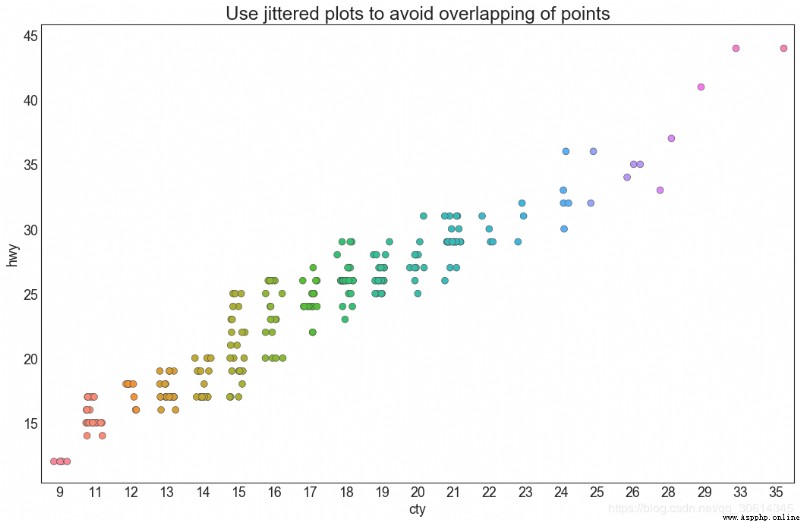This screenshot has width=800, height=522.
Task: Click the chart title text
Action: [418, 13]
